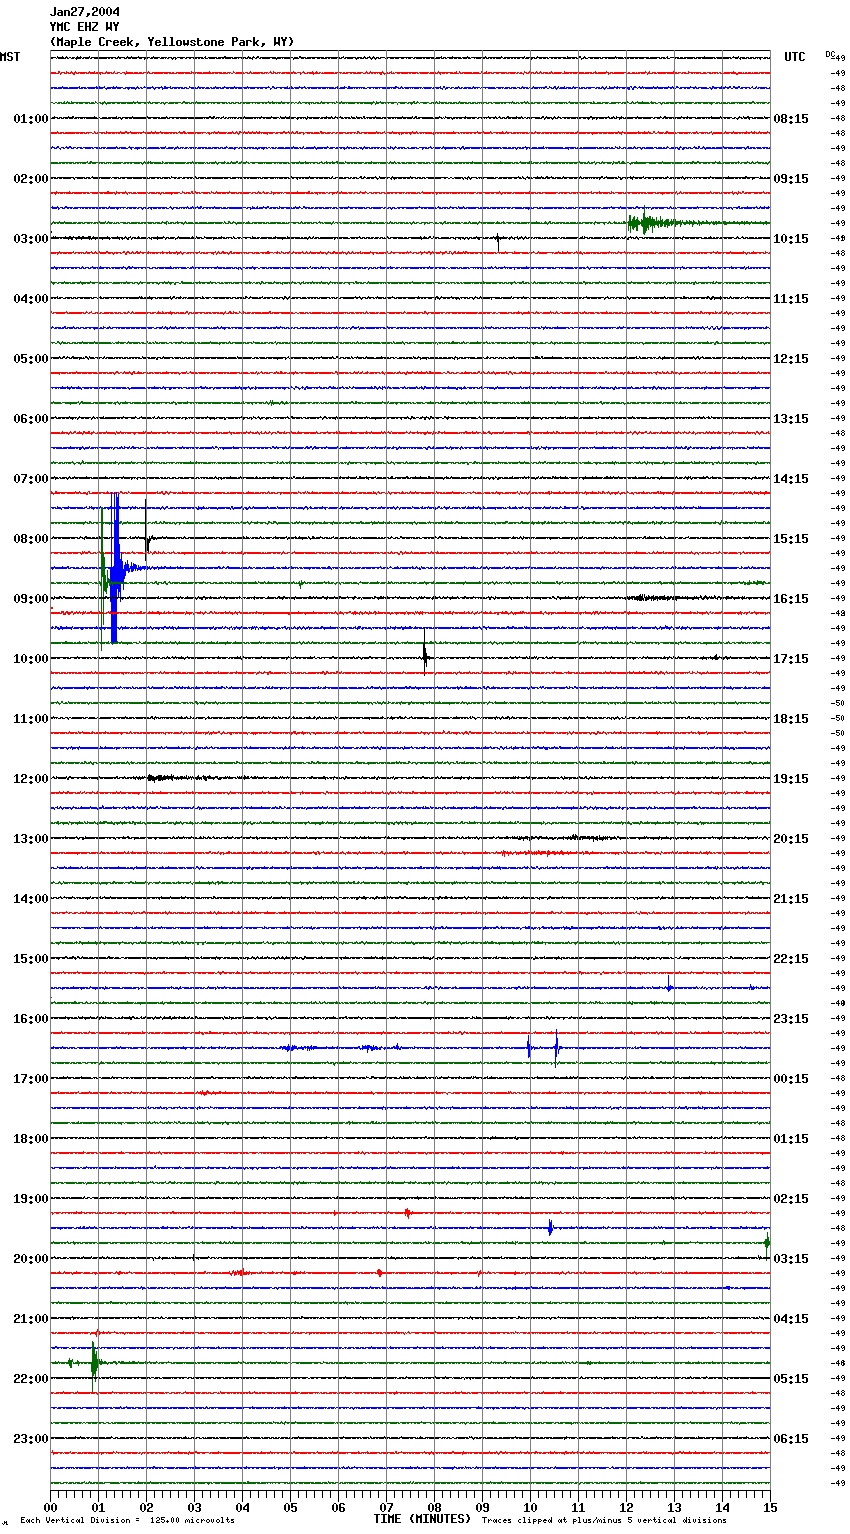Click the 20:15 UTC time label
This screenshot has height=1534, width=850.
(791, 839)
